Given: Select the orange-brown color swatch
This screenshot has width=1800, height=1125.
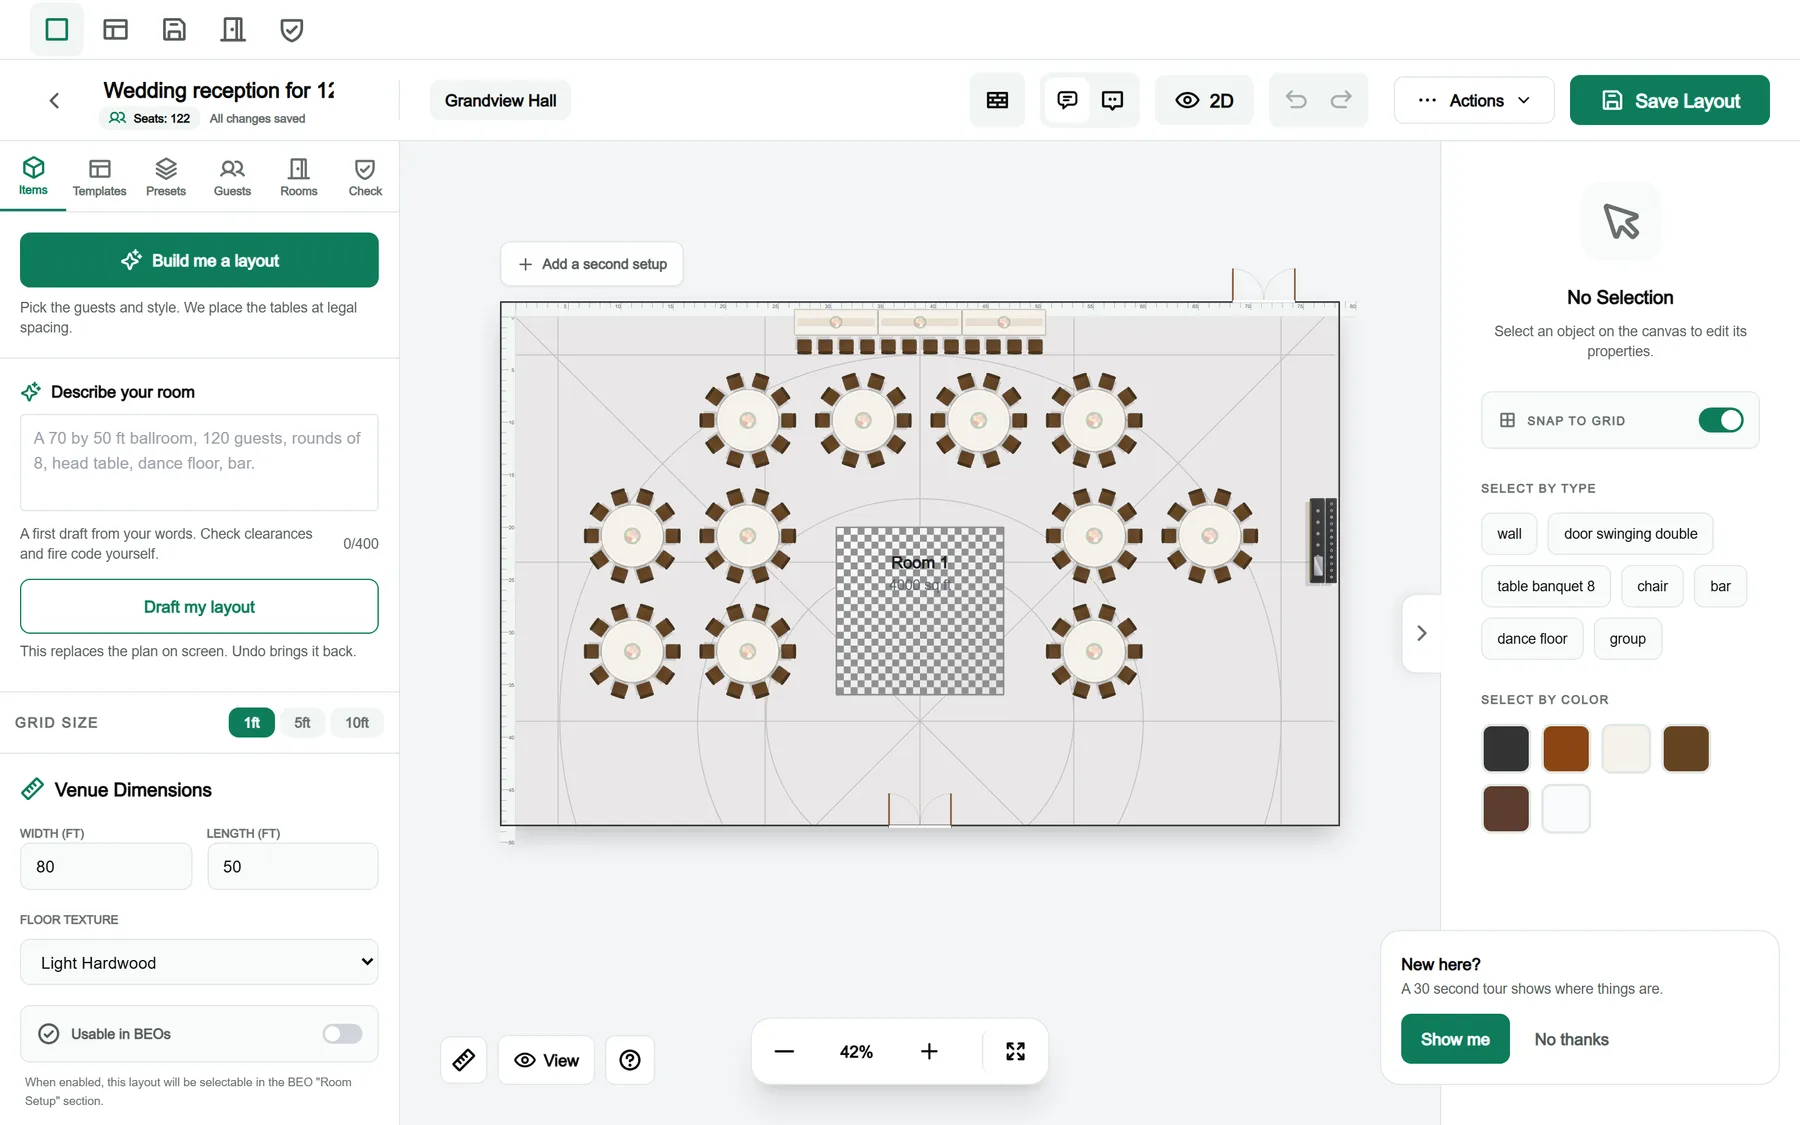Looking at the screenshot, I should [1566, 749].
